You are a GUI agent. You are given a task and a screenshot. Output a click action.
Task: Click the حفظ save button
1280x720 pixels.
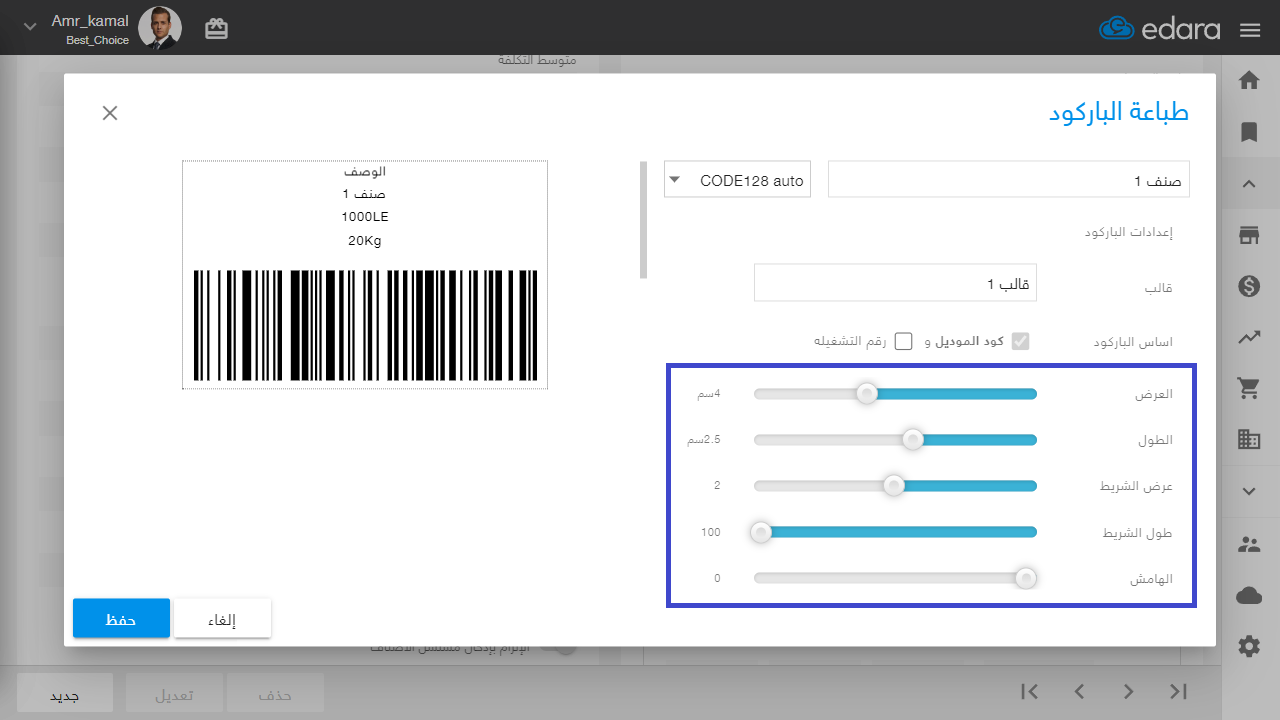121,619
